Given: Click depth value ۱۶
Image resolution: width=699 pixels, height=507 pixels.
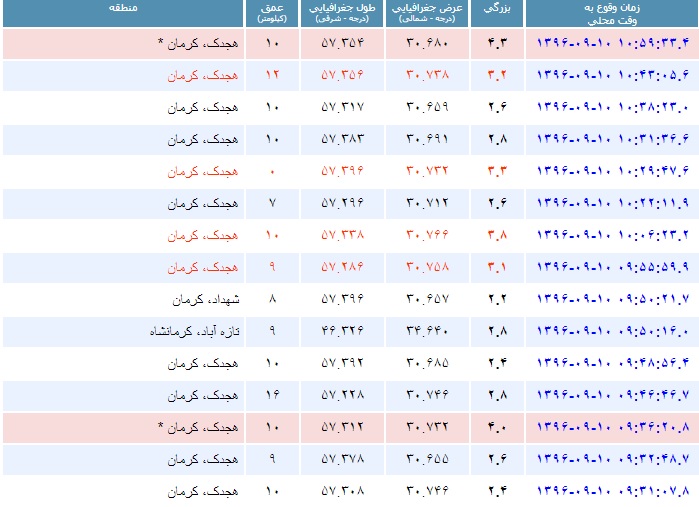Looking at the screenshot, I should pos(272,395).
